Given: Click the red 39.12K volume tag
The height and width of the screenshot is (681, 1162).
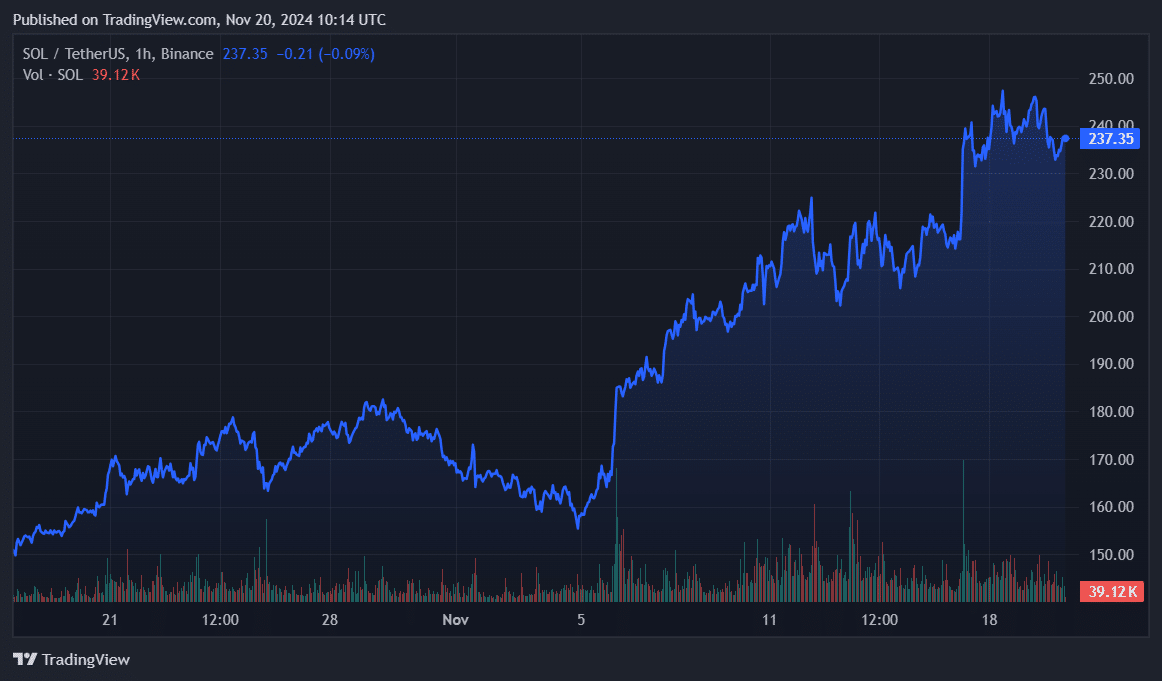Looking at the screenshot, I should click(1113, 592).
